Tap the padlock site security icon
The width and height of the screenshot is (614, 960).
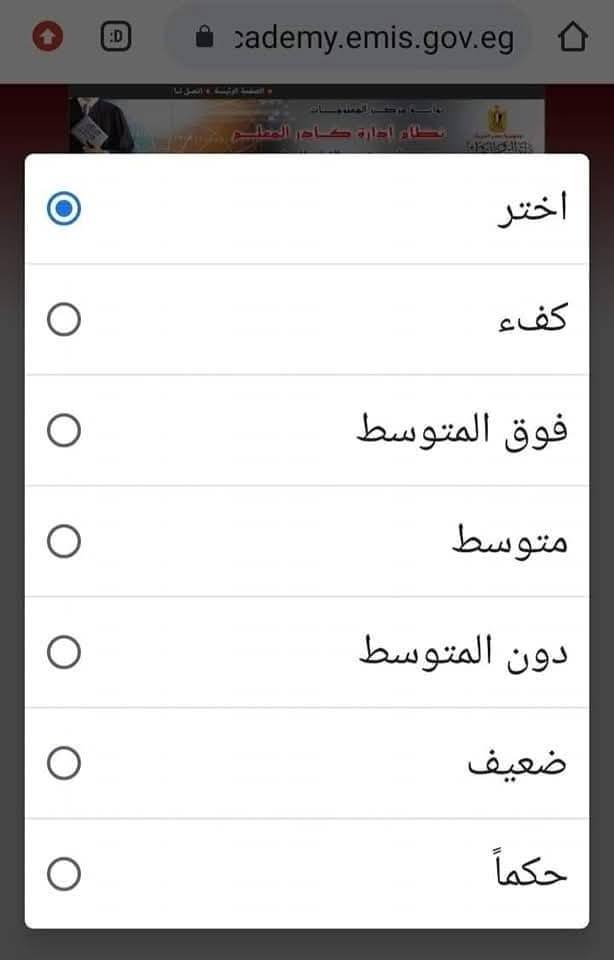(205, 39)
